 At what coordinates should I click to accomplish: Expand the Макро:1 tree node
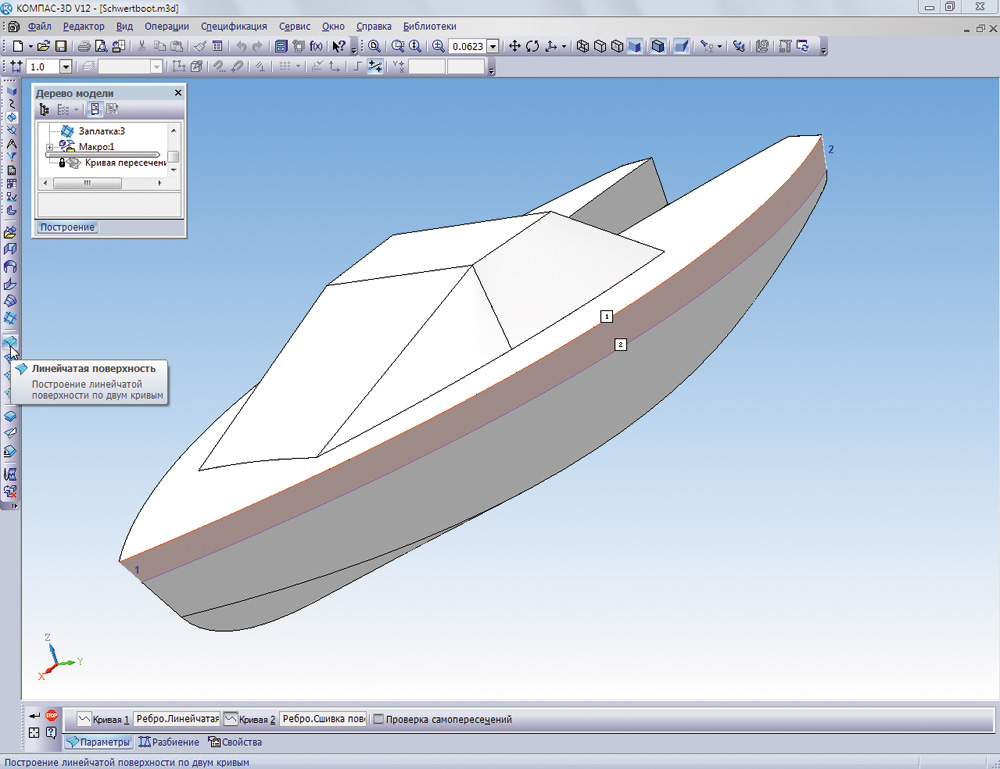[x=48, y=147]
